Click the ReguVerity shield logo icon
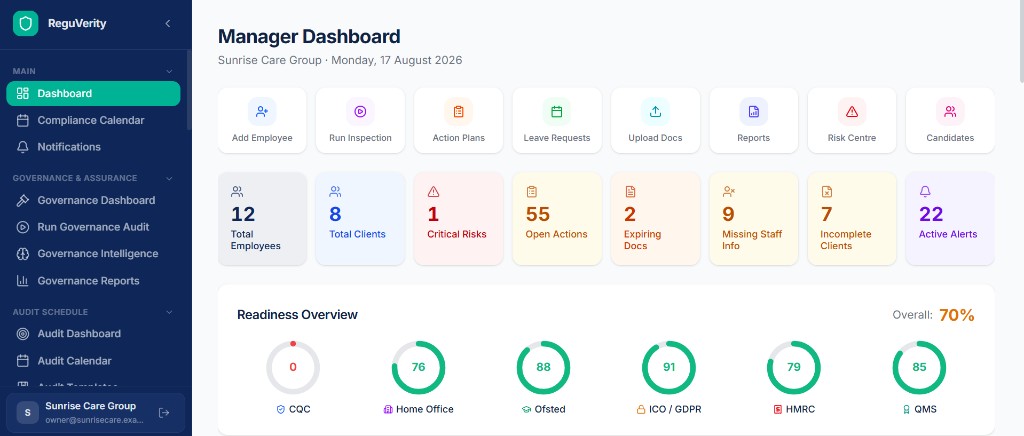Screen dimensions: 1024x436 click(x=25, y=23)
